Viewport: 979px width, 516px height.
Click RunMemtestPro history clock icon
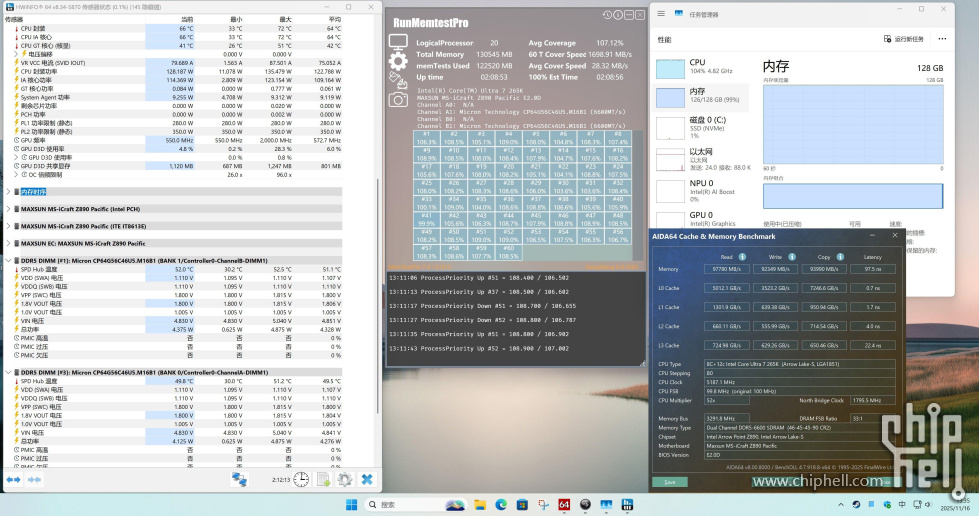[x=607, y=15]
